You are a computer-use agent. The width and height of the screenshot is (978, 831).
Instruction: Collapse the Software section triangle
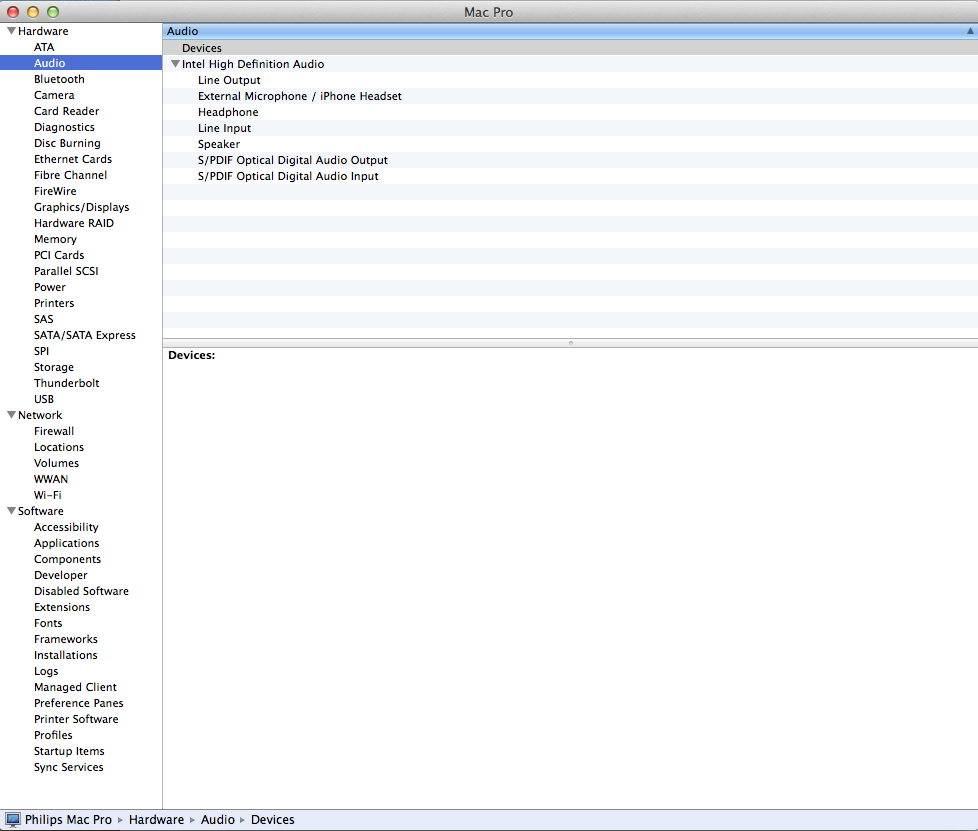point(11,511)
